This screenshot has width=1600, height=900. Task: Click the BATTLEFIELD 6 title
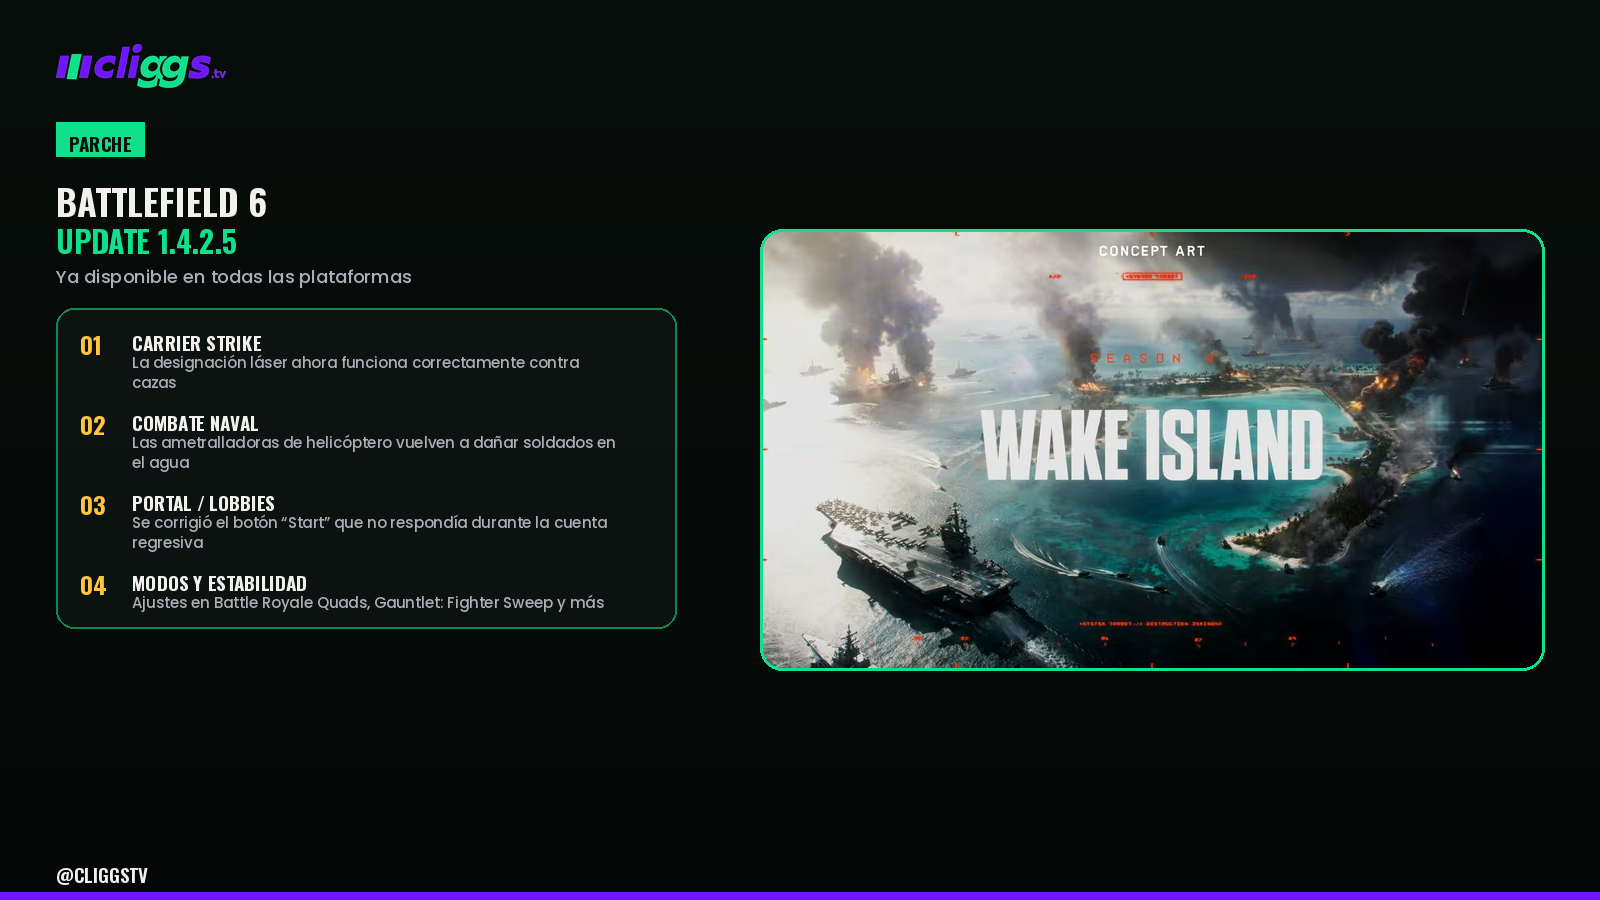pyautogui.click(x=161, y=203)
